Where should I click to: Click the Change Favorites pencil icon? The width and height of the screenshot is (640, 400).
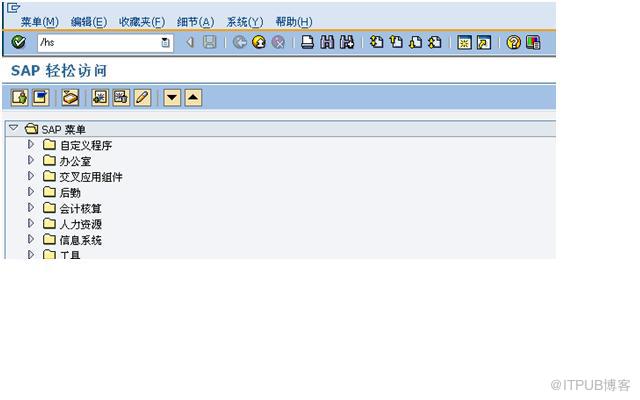[x=142, y=98]
